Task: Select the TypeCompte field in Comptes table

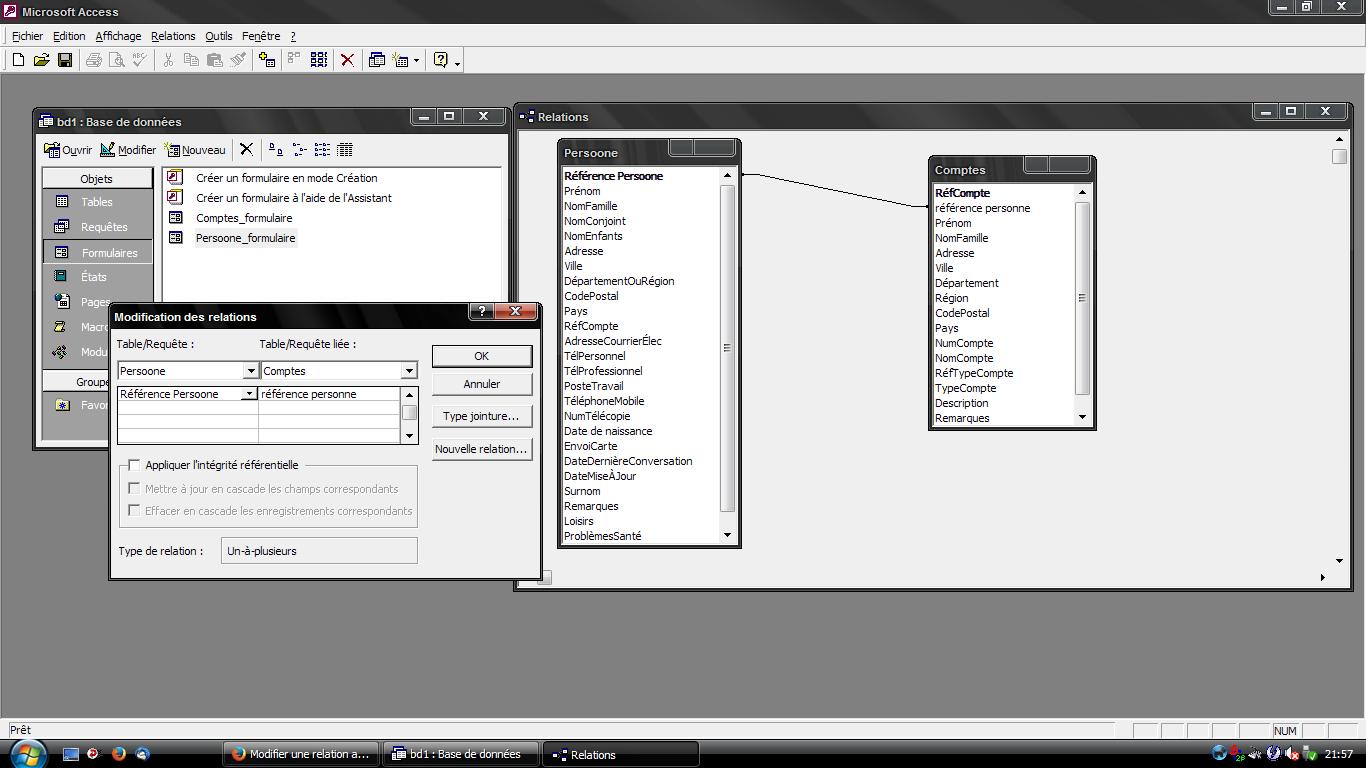Action: tap(966, 388)
